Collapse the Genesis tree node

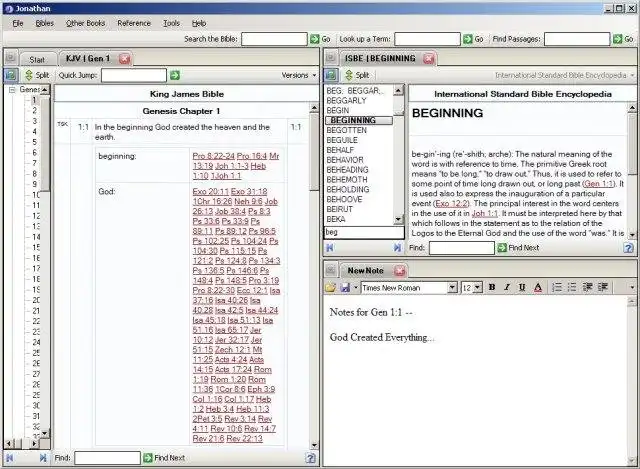pos(12,89)
